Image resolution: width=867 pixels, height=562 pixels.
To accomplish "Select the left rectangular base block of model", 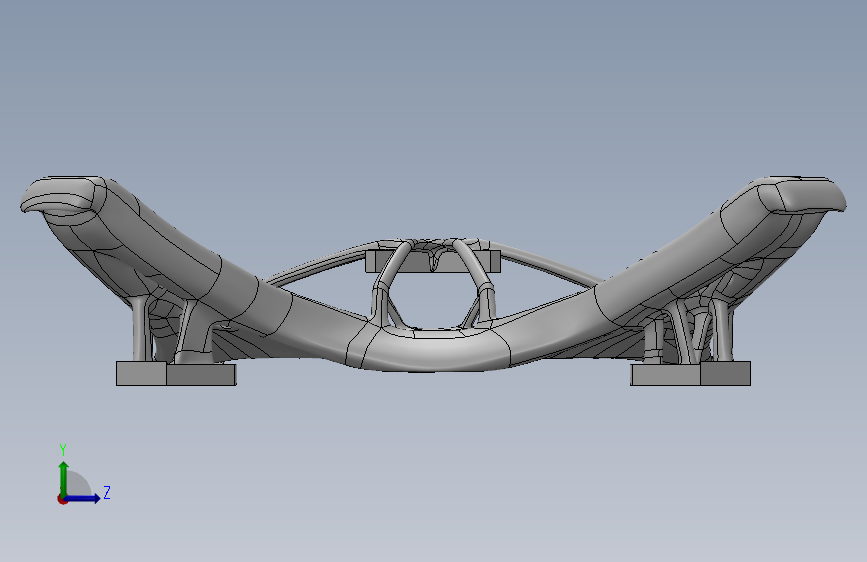I will pos(176,374).
